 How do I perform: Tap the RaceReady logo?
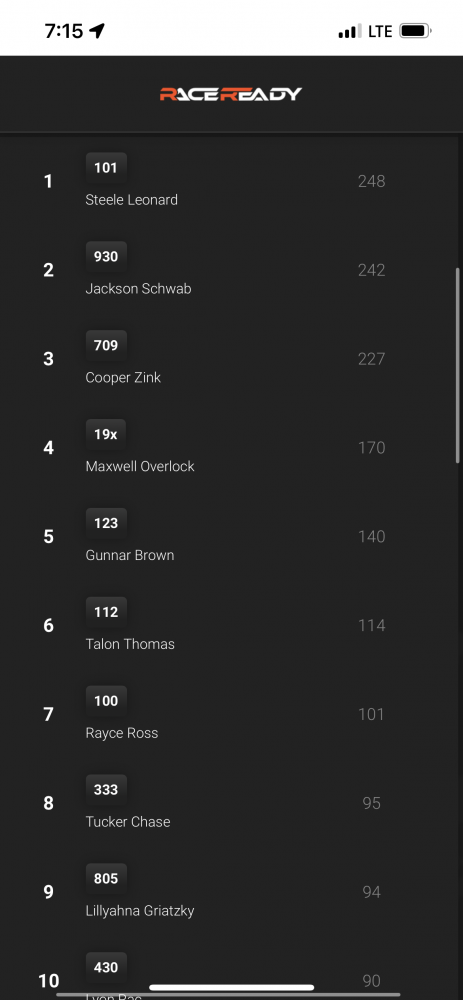click(x=231, y=94)
